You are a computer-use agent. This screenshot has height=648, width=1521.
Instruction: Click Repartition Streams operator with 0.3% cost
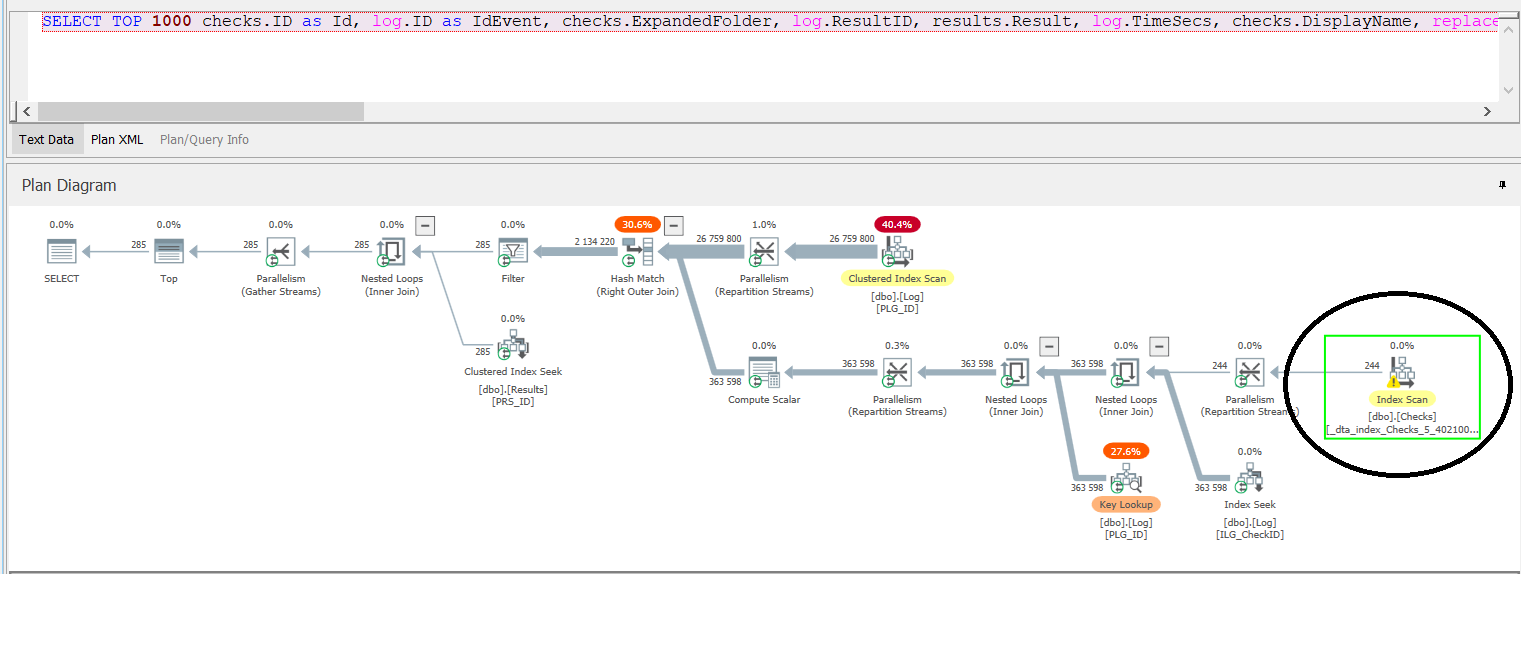897,373
